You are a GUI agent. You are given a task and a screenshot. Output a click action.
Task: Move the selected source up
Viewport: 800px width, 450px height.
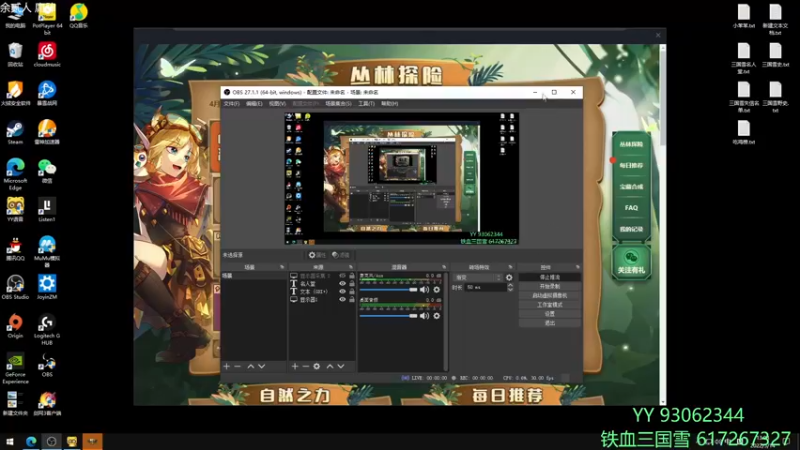tap(330, 366)
